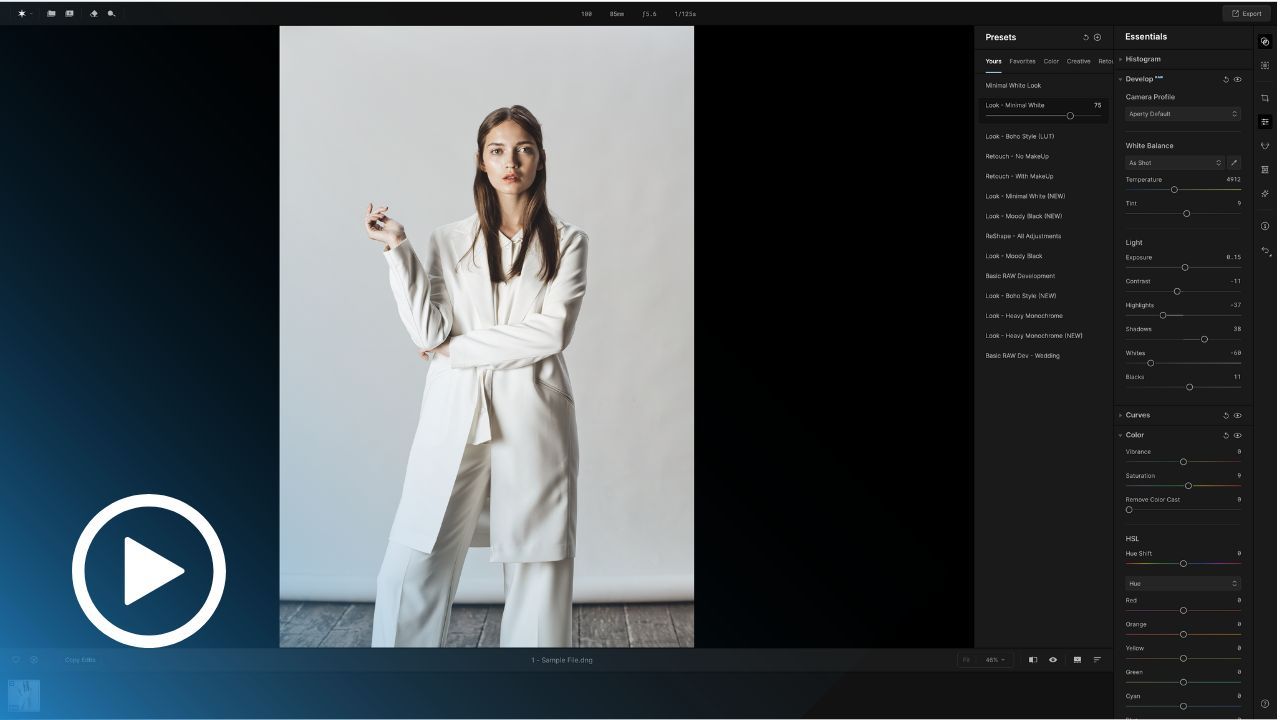1280x720 pixels.
Task: Expand the Histogram section
Action: click(x=1143, y=59)
